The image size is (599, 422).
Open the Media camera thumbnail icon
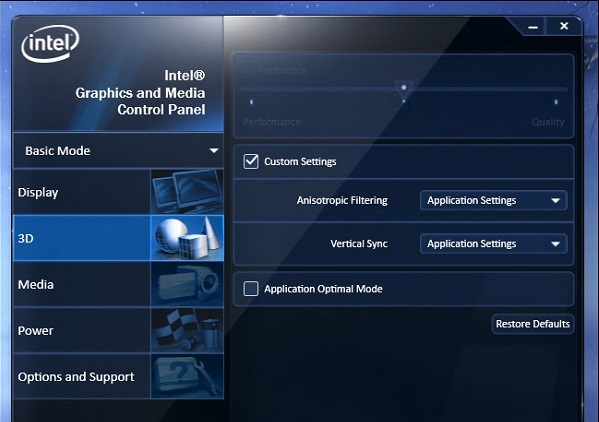tap(187, 285)
